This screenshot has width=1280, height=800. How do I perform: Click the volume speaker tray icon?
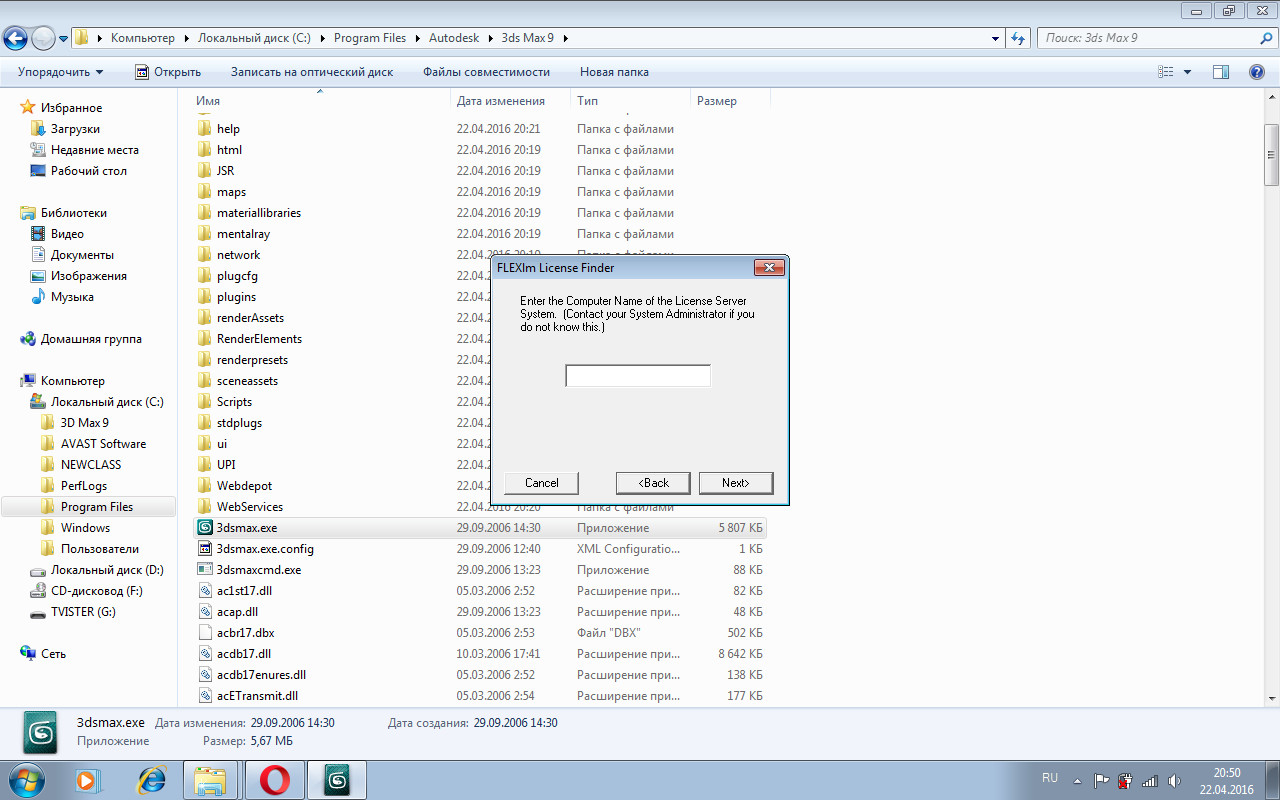tap(1173, 780)
